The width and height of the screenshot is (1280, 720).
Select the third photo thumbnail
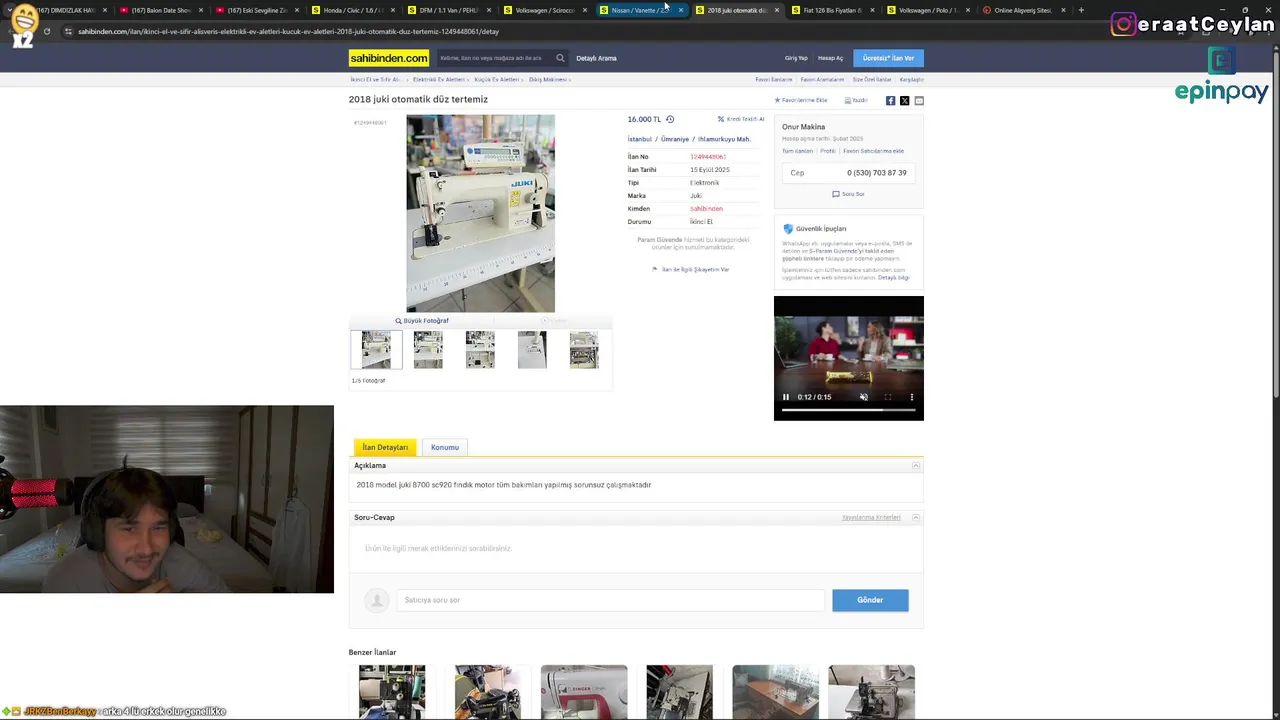[480, 350]
